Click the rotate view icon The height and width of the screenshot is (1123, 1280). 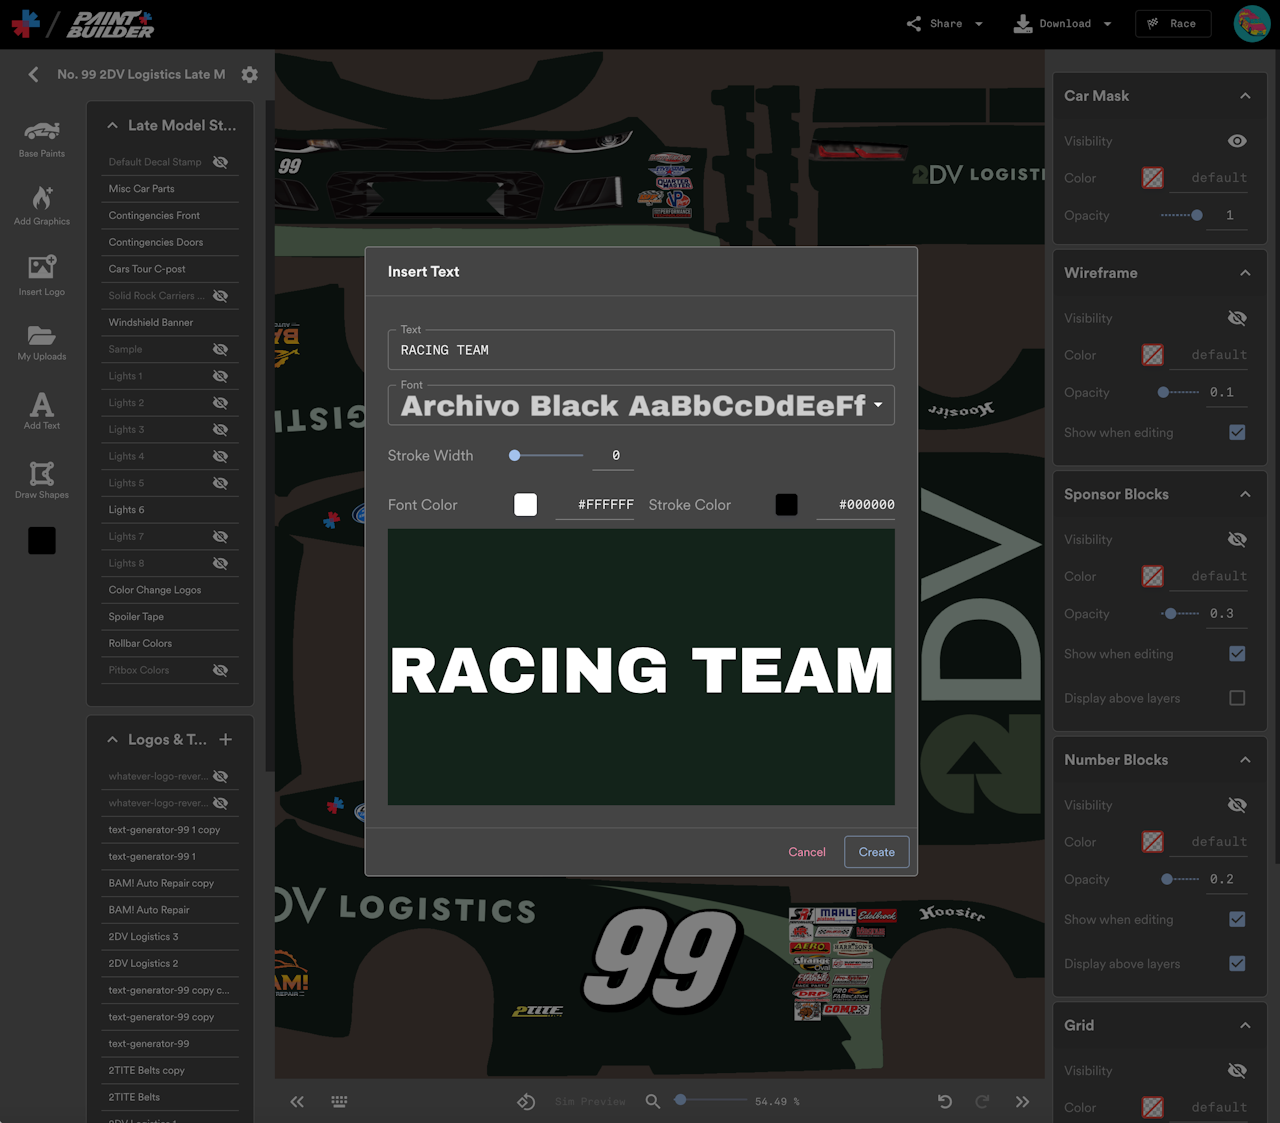pyautogui.click(x=526, y=1101)
